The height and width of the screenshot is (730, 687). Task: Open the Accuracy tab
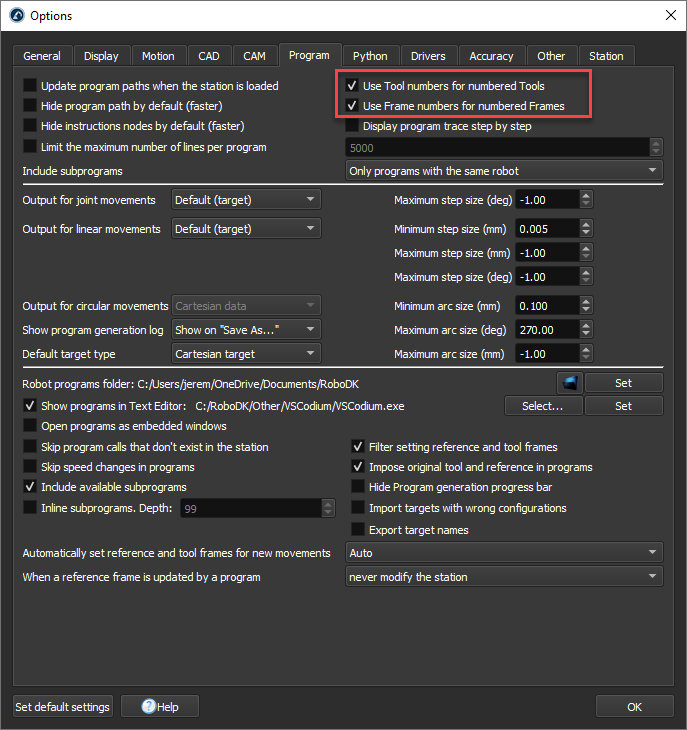tap(491, 56)
